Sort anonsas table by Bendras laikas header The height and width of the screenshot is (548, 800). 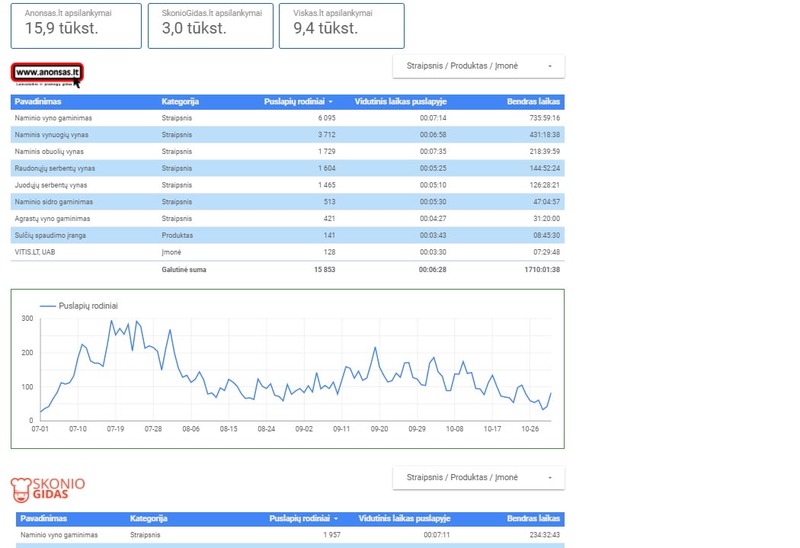pos(533,102)
